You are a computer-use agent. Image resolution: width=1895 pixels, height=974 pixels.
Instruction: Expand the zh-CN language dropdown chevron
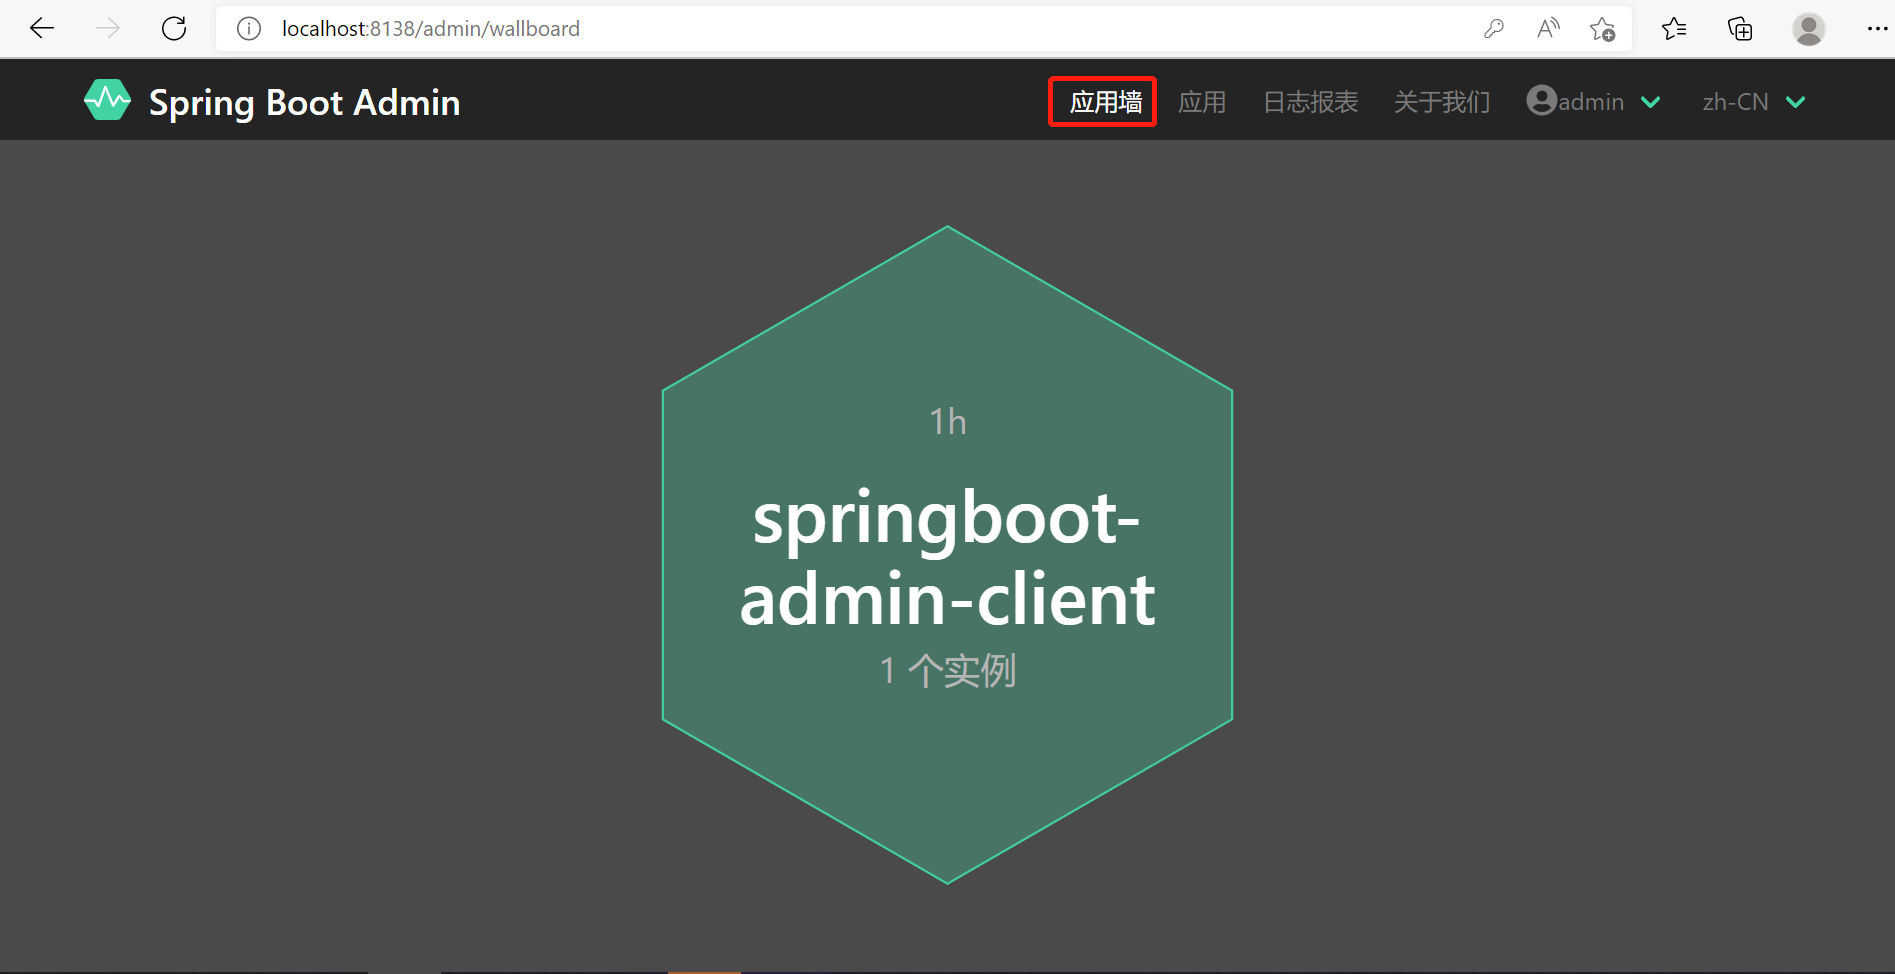(x=1796, y=102)
